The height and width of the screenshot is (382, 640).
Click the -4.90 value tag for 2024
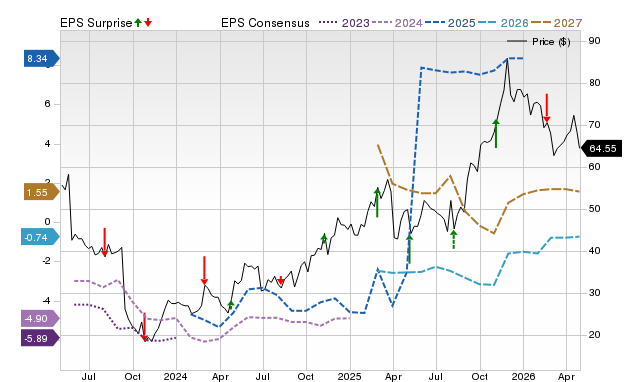[x=40, y=318]
